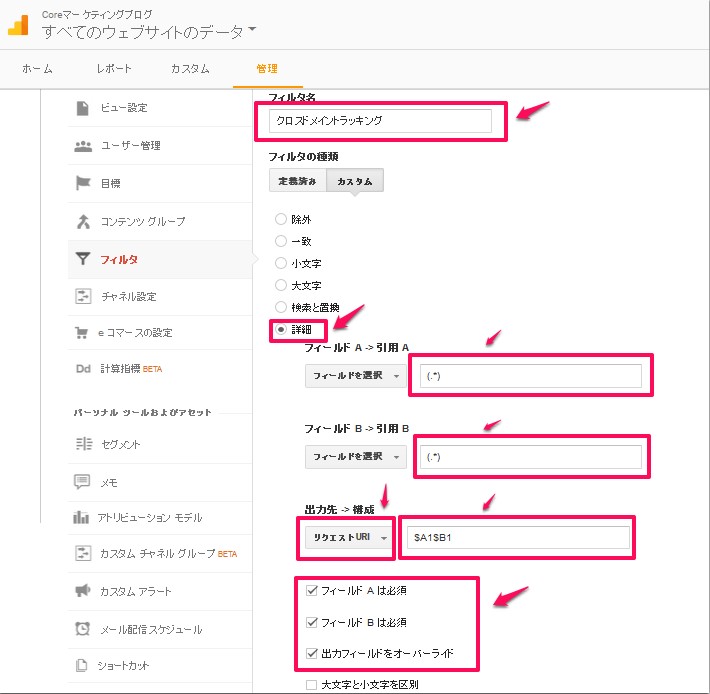This screenshot has width=710, height=694.
Task: Select the 除外 radio button
Action: coord(281,219)
